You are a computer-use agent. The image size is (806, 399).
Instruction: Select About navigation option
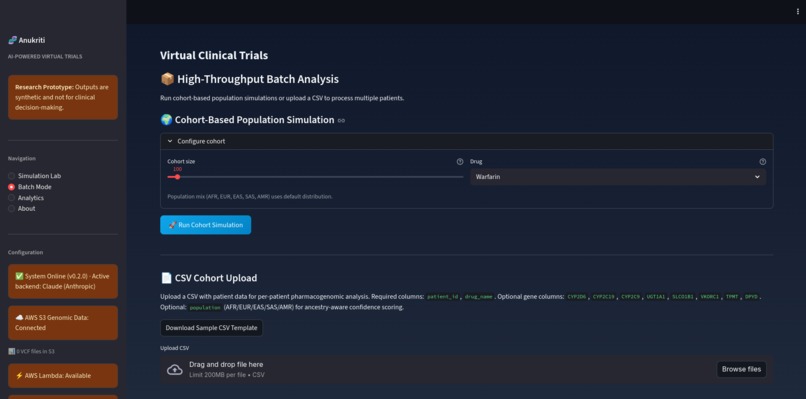[x=22, y=209]
